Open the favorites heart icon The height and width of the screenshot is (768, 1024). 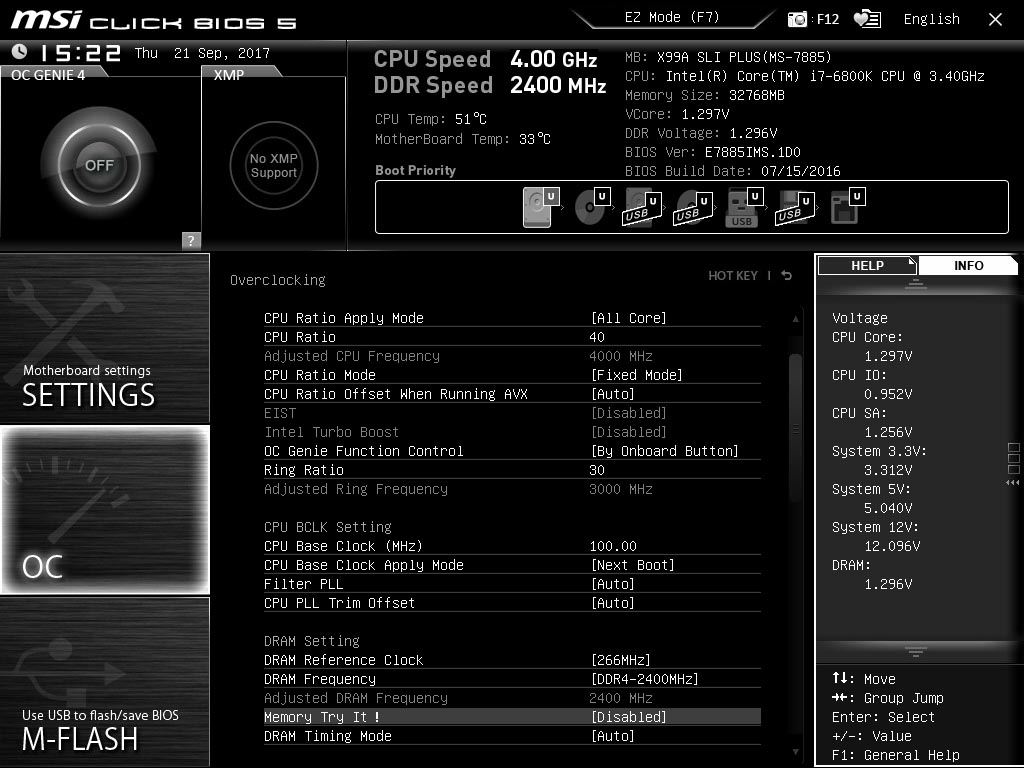pyautogui.click(x=867, y=19)
